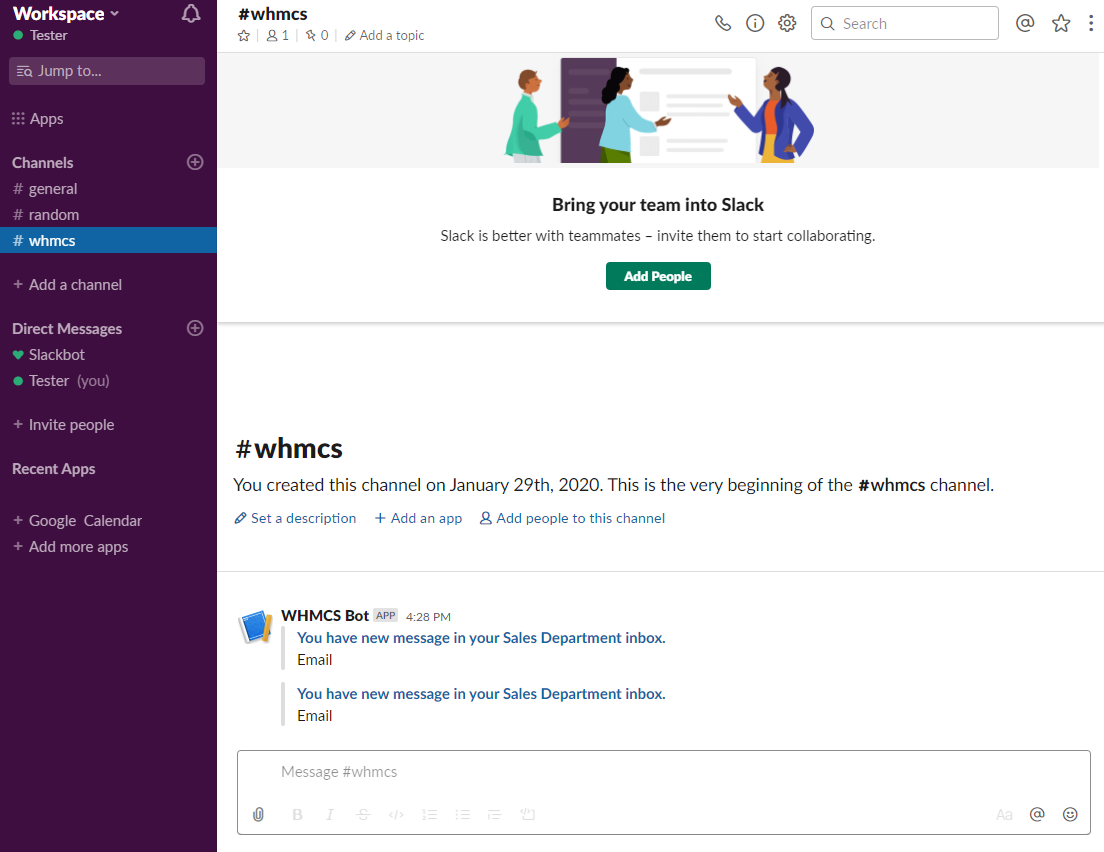
Task: Open the emoji picker
Action: pos(1070,814)
